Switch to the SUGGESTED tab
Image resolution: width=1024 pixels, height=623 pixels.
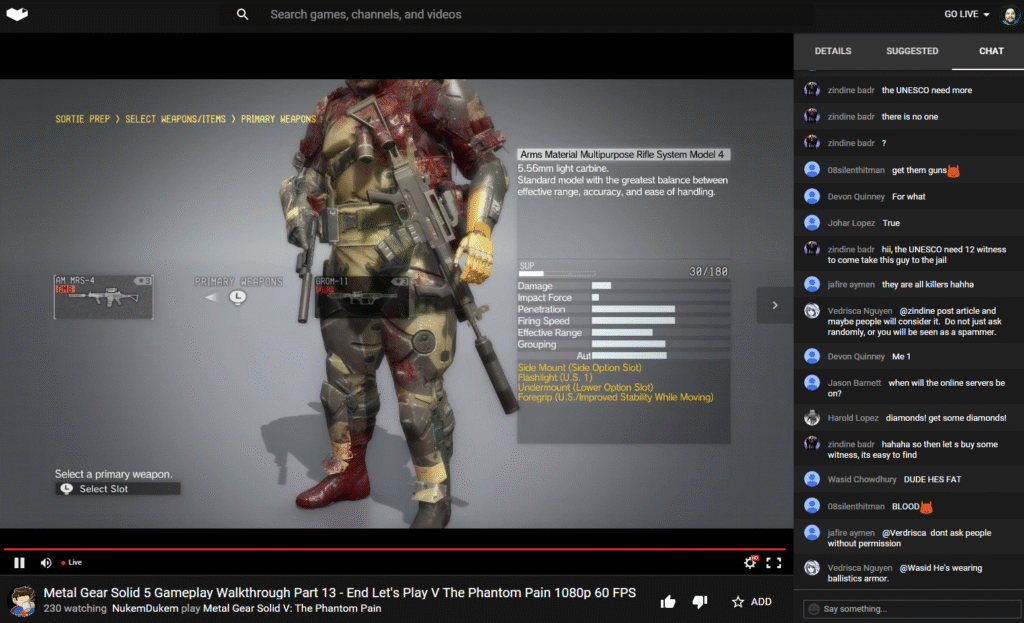coord(912,51)
